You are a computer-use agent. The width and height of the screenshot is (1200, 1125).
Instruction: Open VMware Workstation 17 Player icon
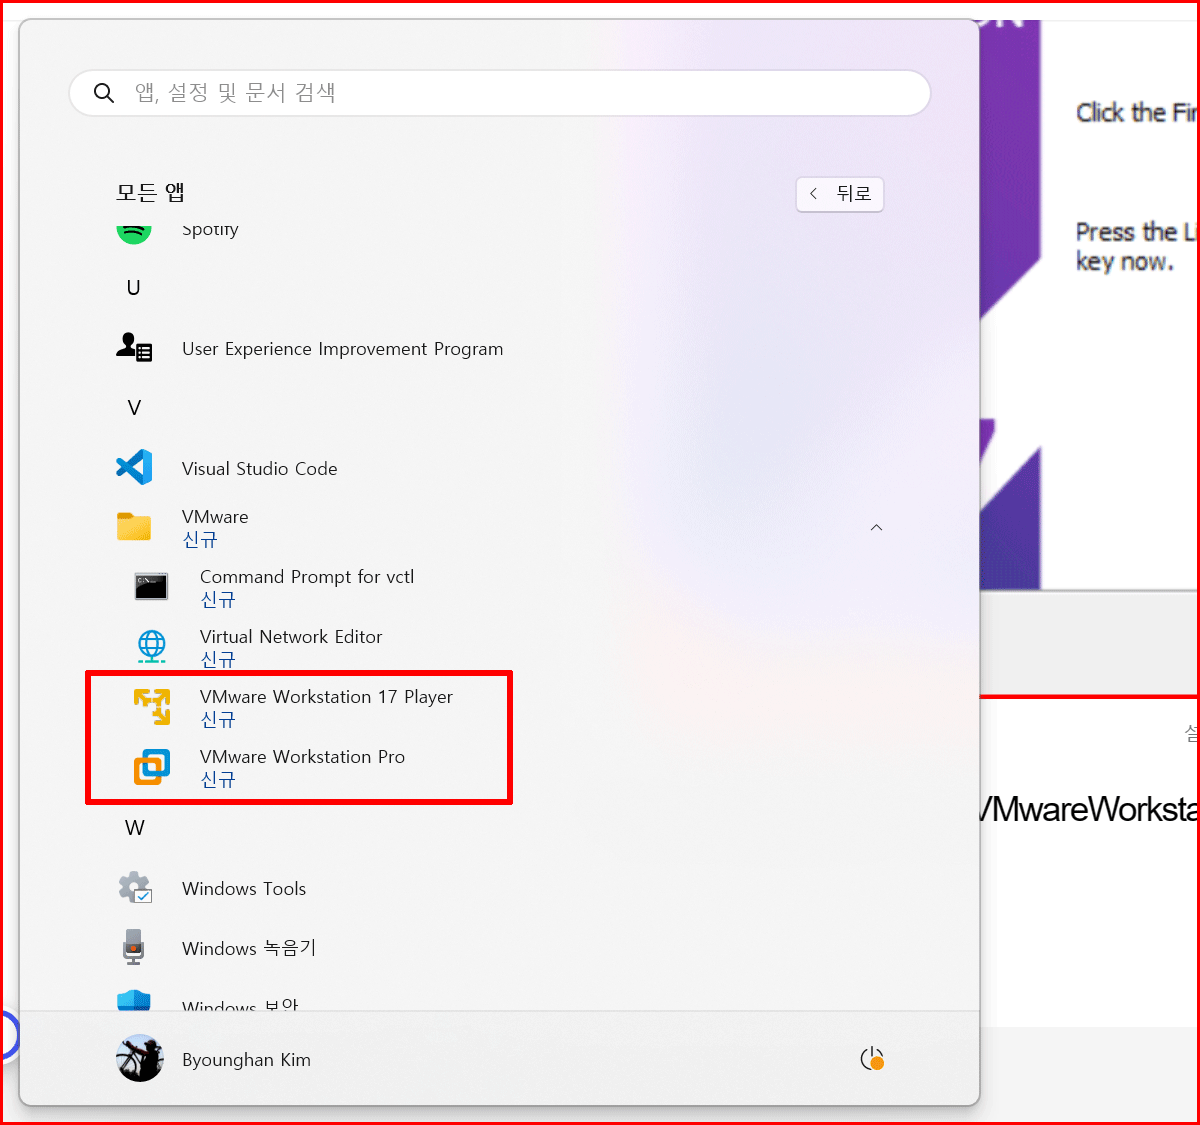coord(152,707)
